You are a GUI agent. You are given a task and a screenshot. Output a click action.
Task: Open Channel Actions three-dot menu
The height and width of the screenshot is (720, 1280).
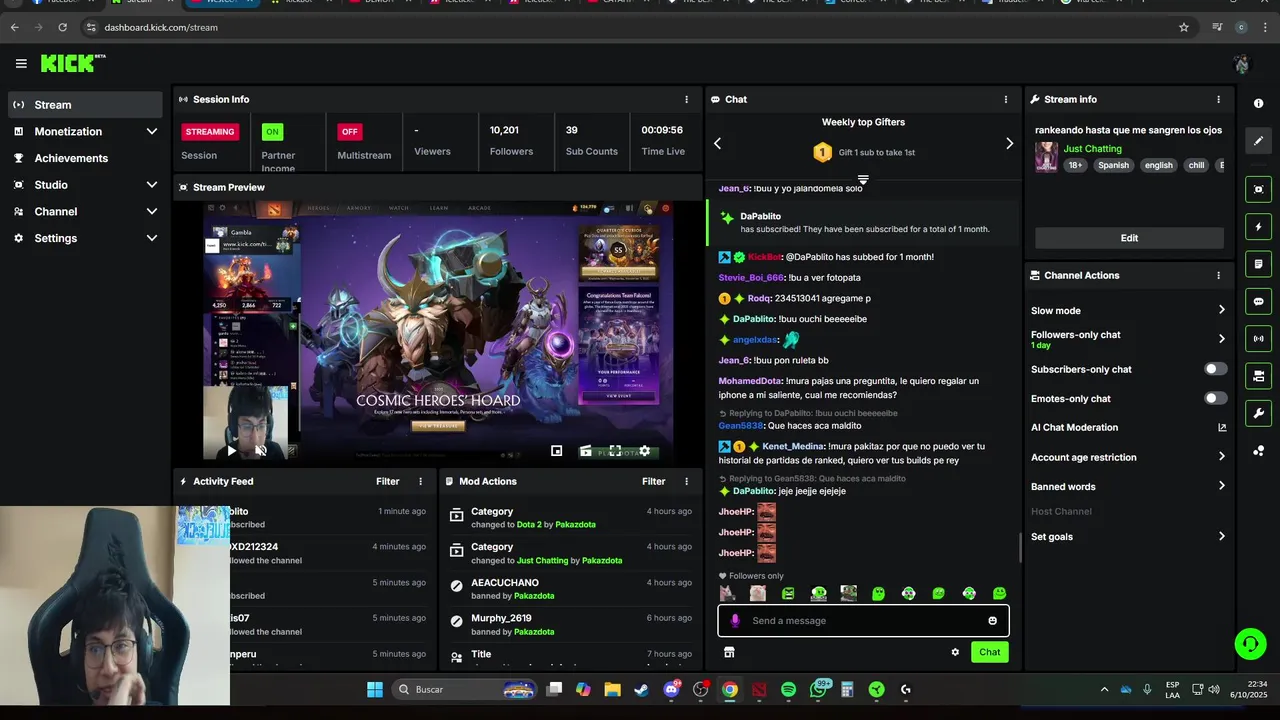click(x=1218, y=275)
